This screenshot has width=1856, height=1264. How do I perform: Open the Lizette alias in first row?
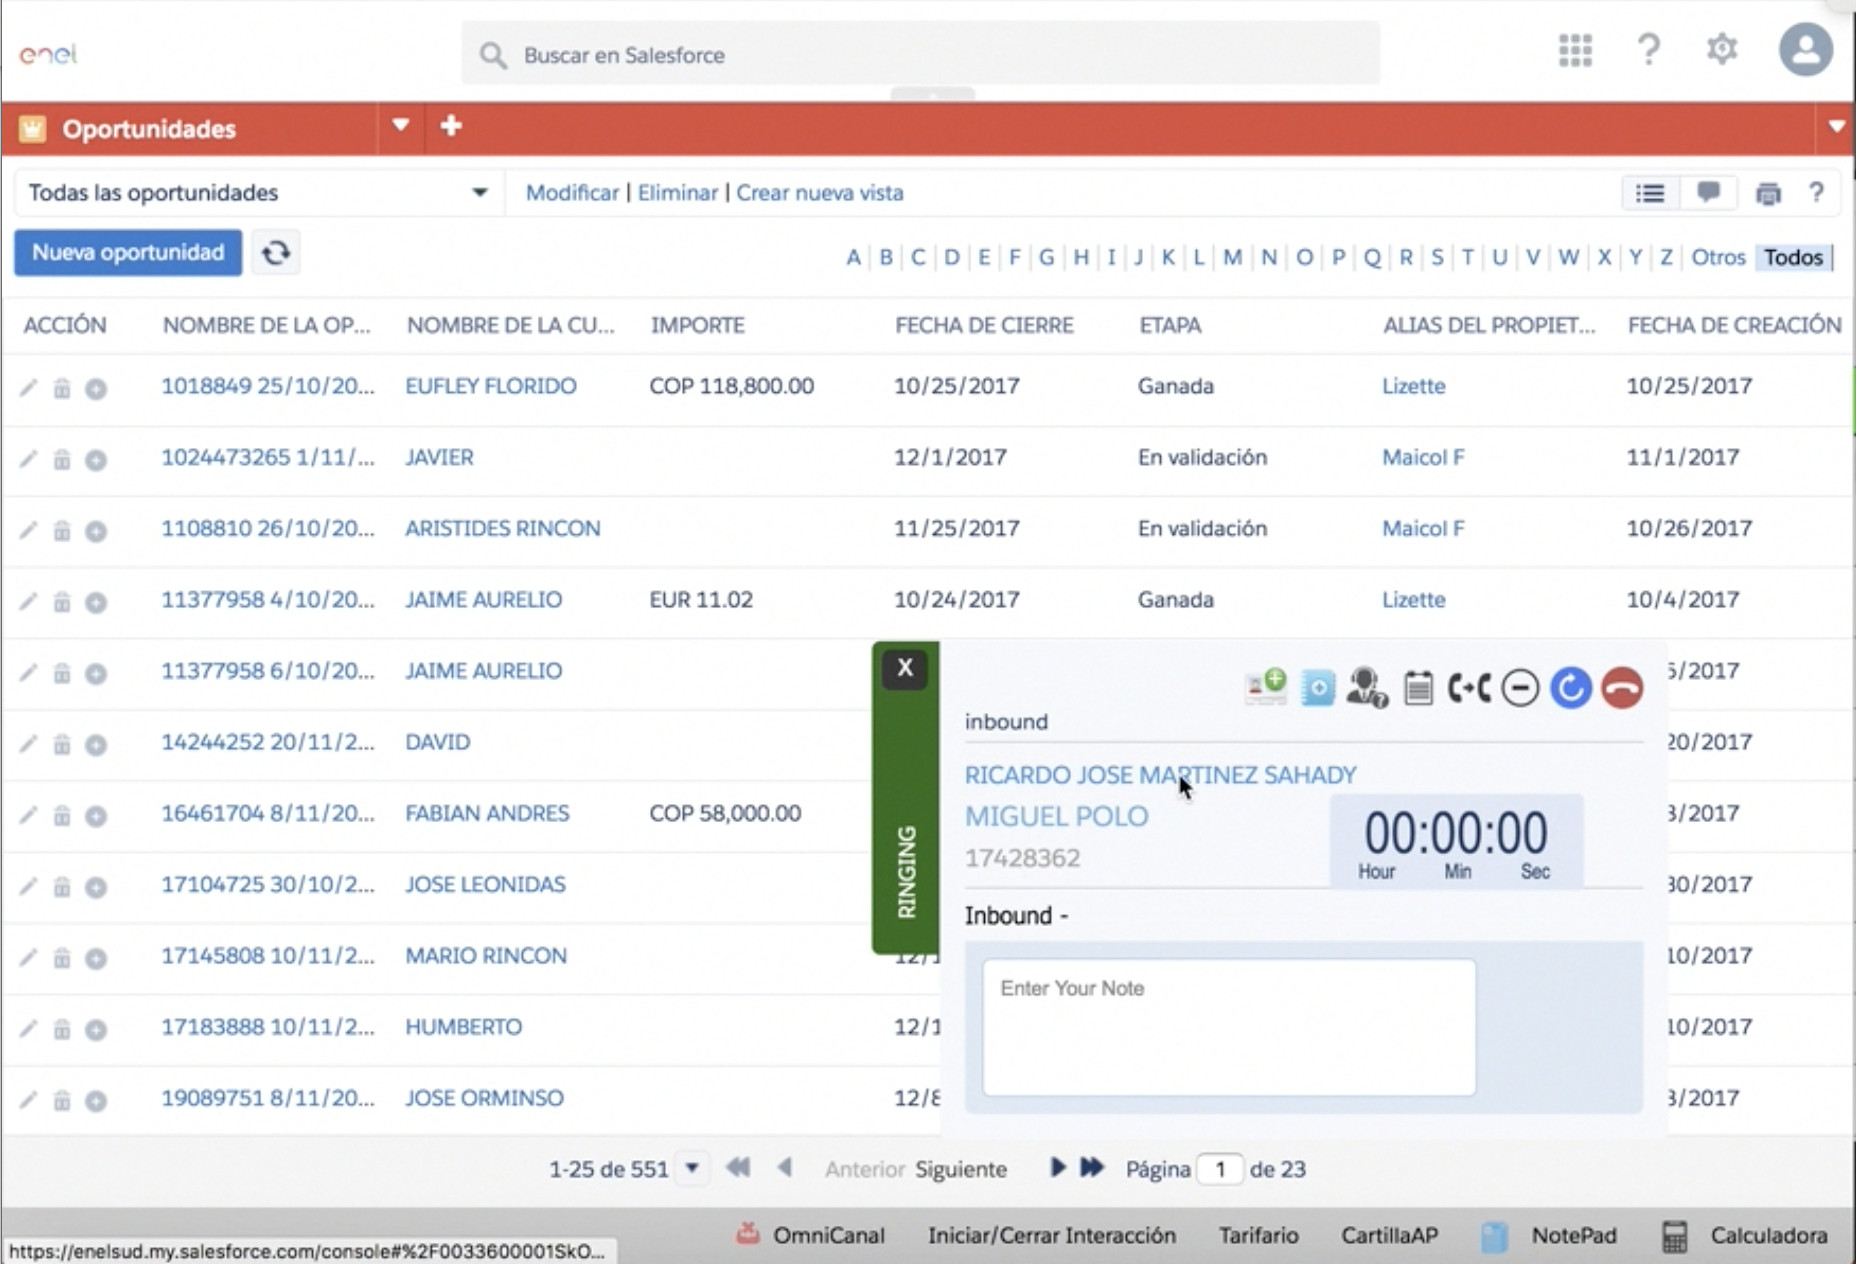point(1413,386)
